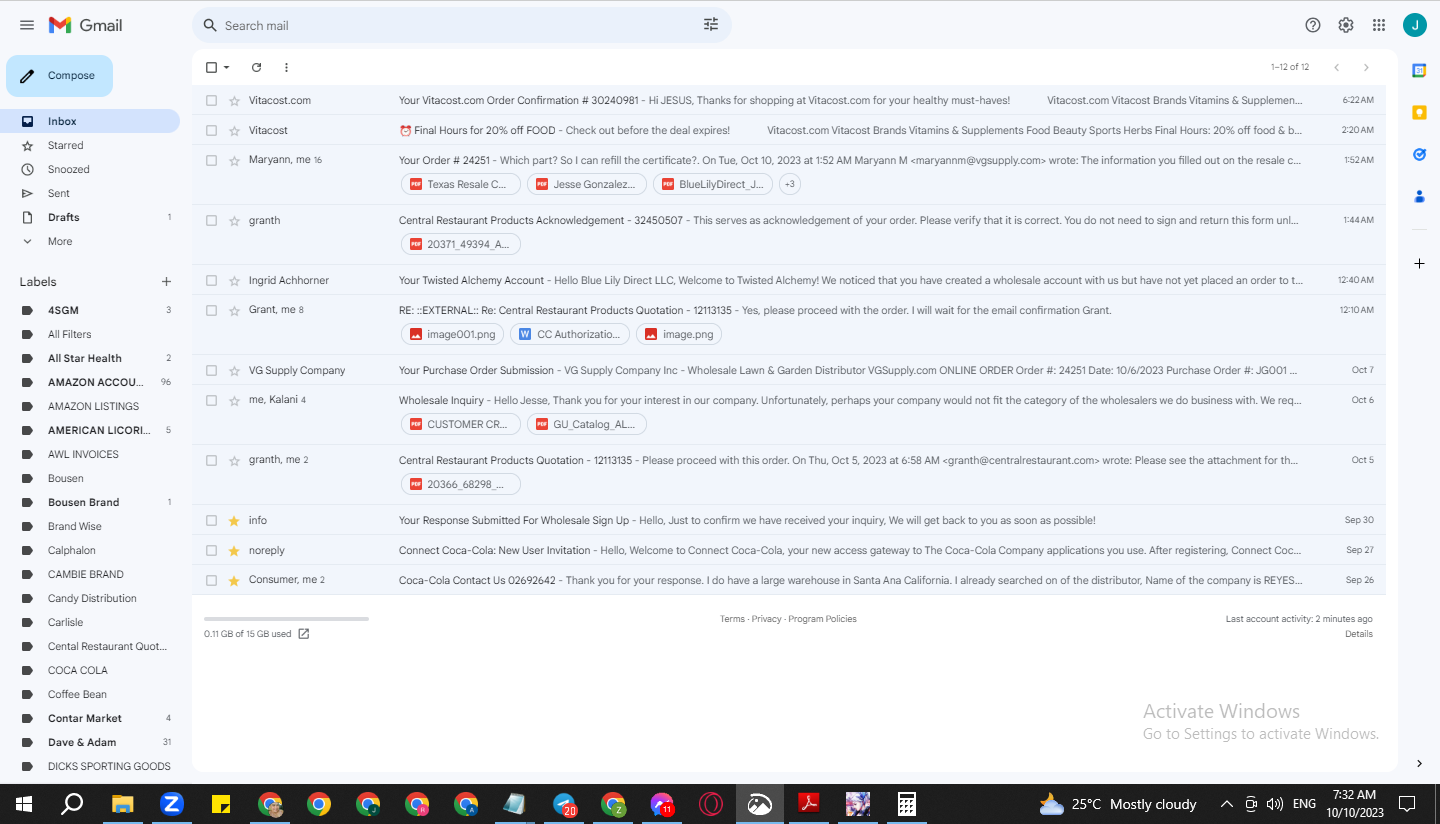The width and height of the screenshot is (1440, 824).
Task: Refresh the inbox
Action: pos(256,67)
